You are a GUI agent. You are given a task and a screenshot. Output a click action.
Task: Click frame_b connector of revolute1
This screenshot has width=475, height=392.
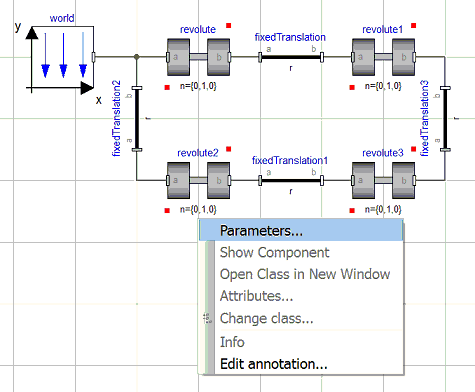(414, 57)
